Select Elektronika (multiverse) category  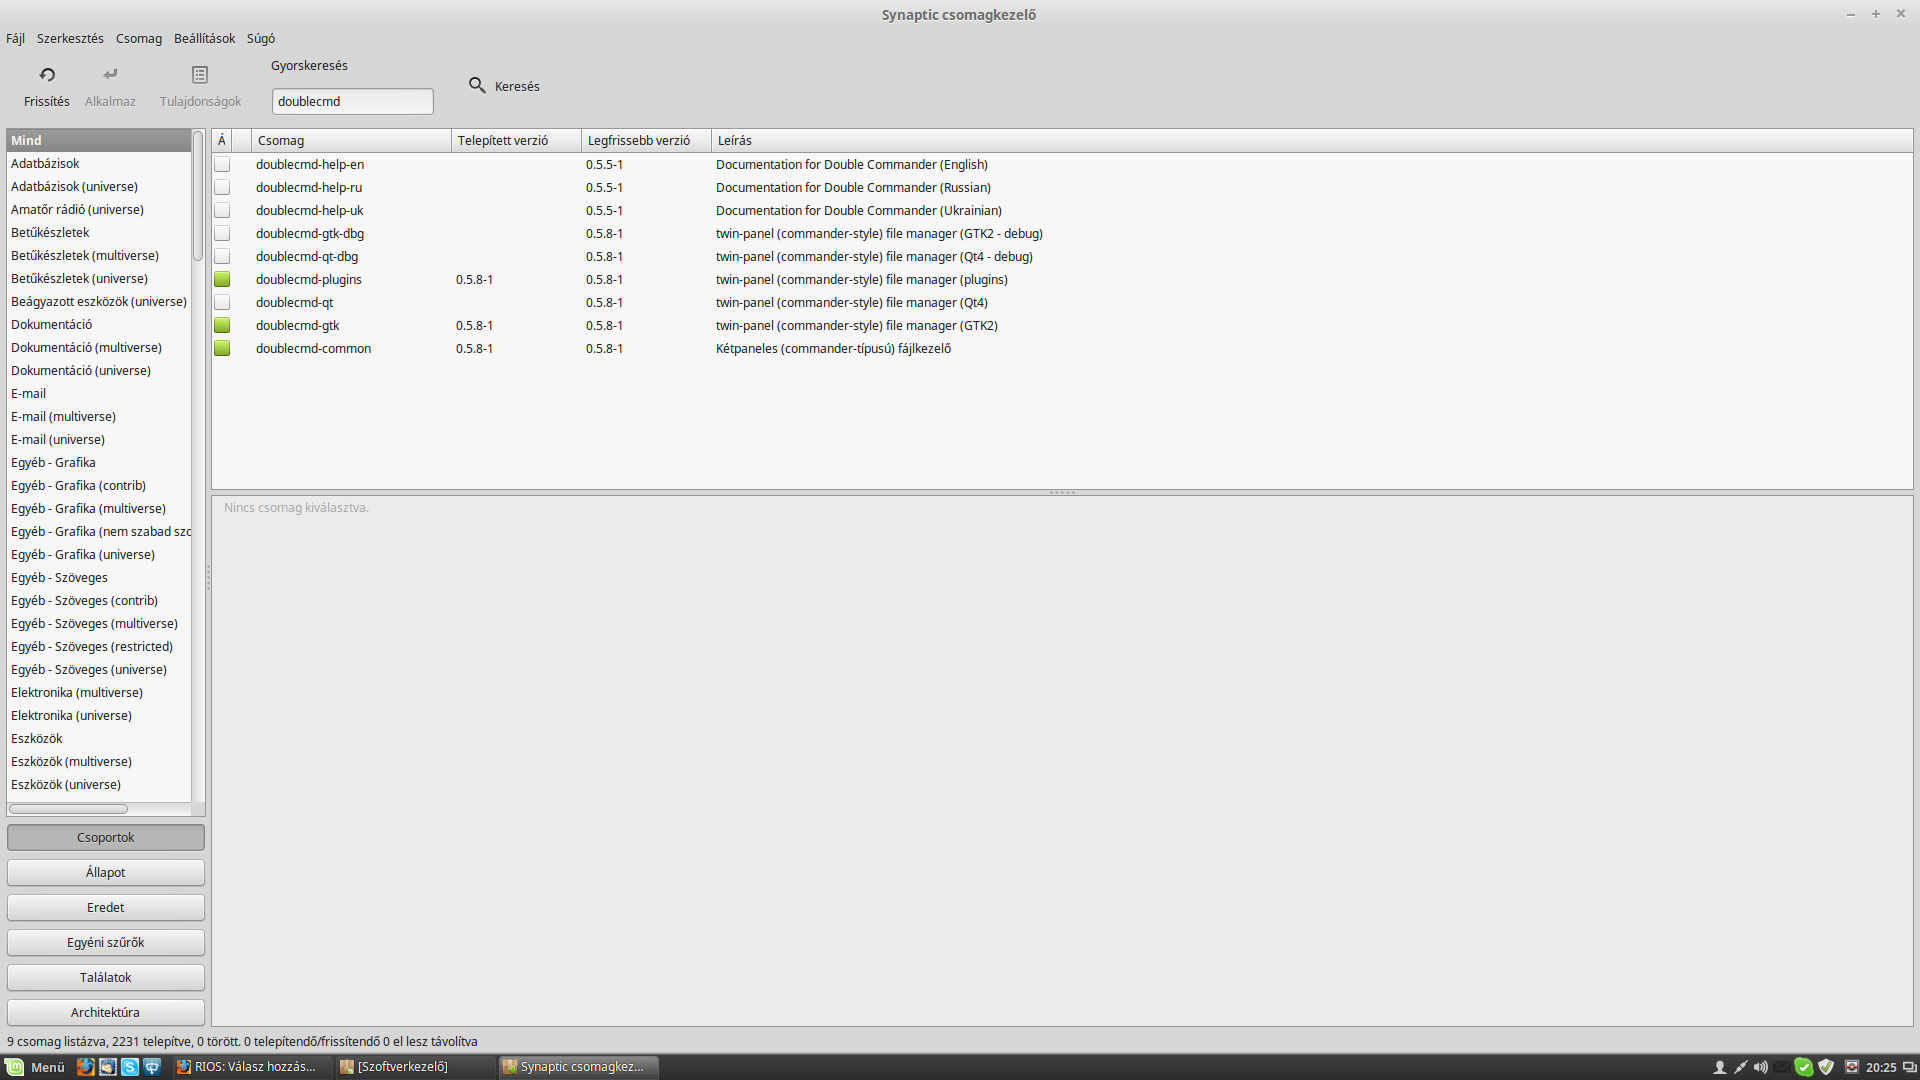pos(99,693)
